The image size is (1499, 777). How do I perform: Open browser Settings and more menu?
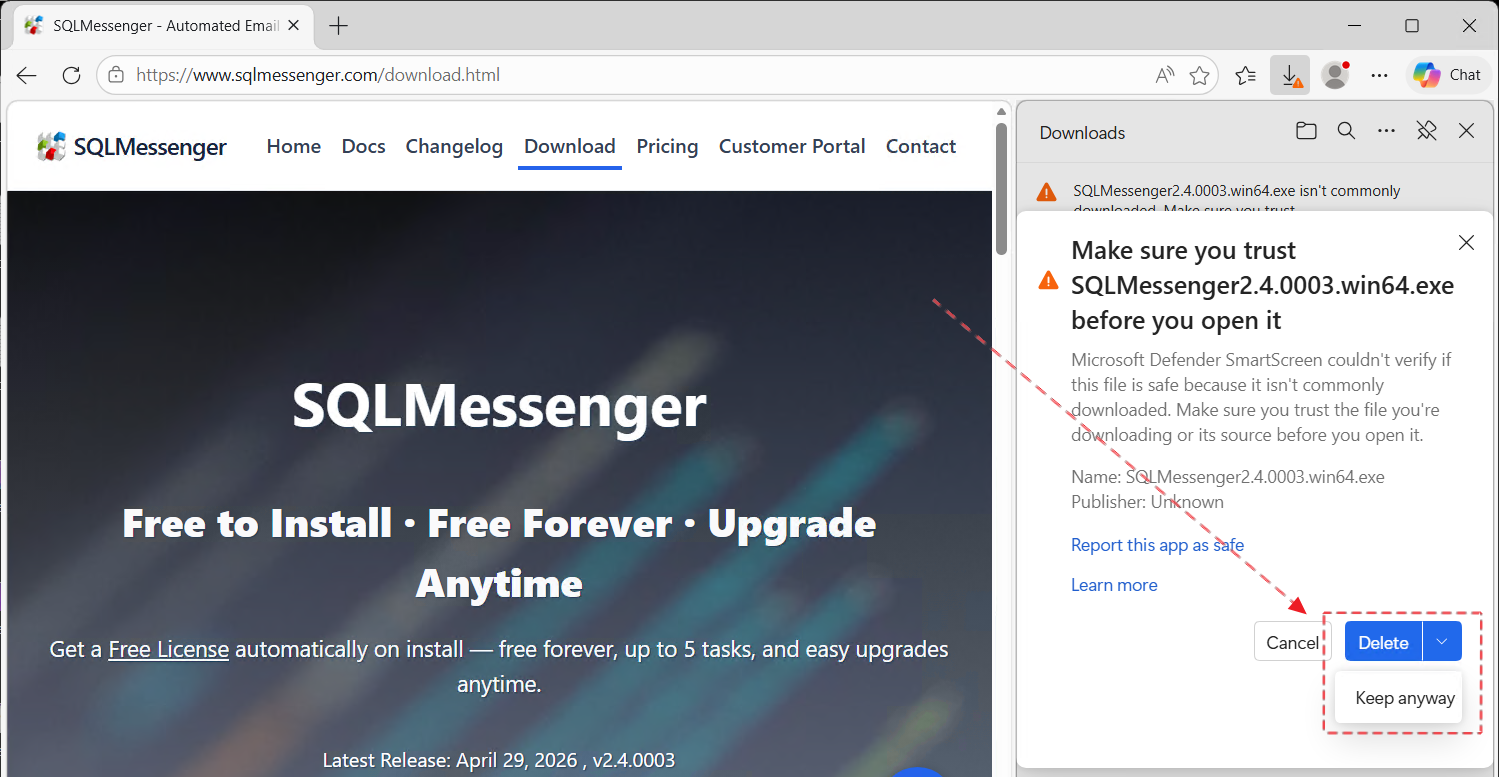1379,75
